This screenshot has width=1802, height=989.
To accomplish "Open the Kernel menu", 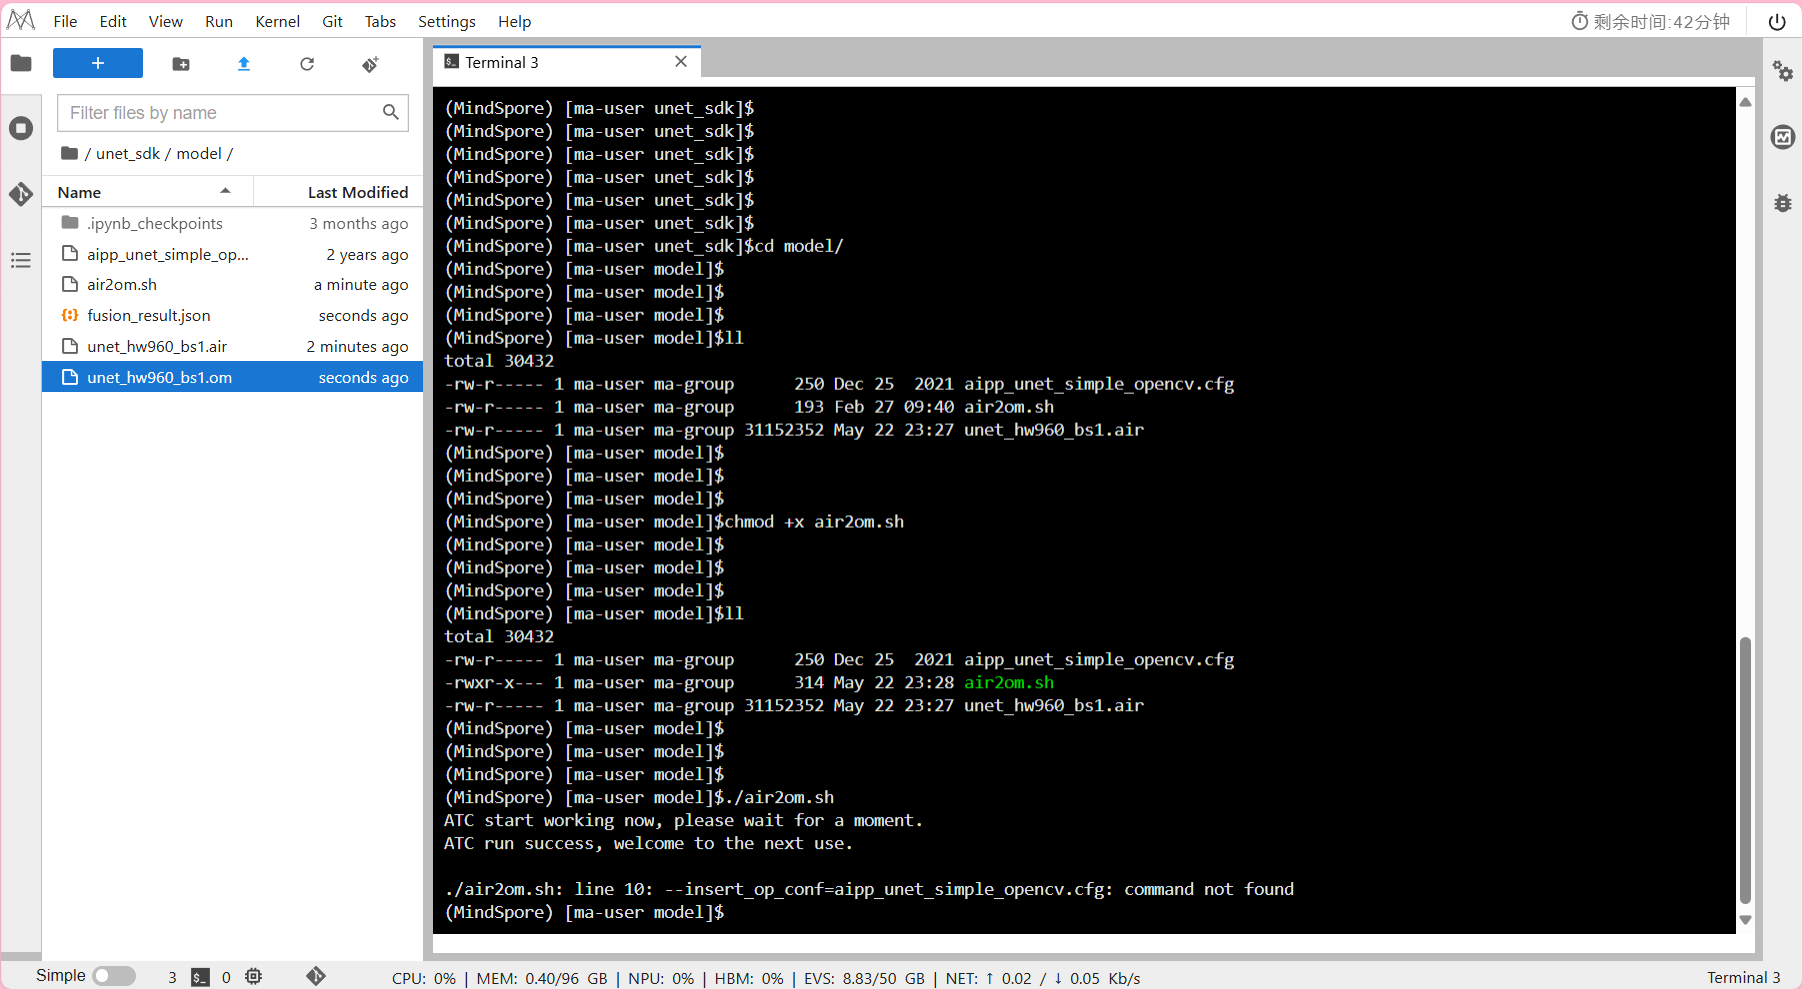I will [277, 21].
